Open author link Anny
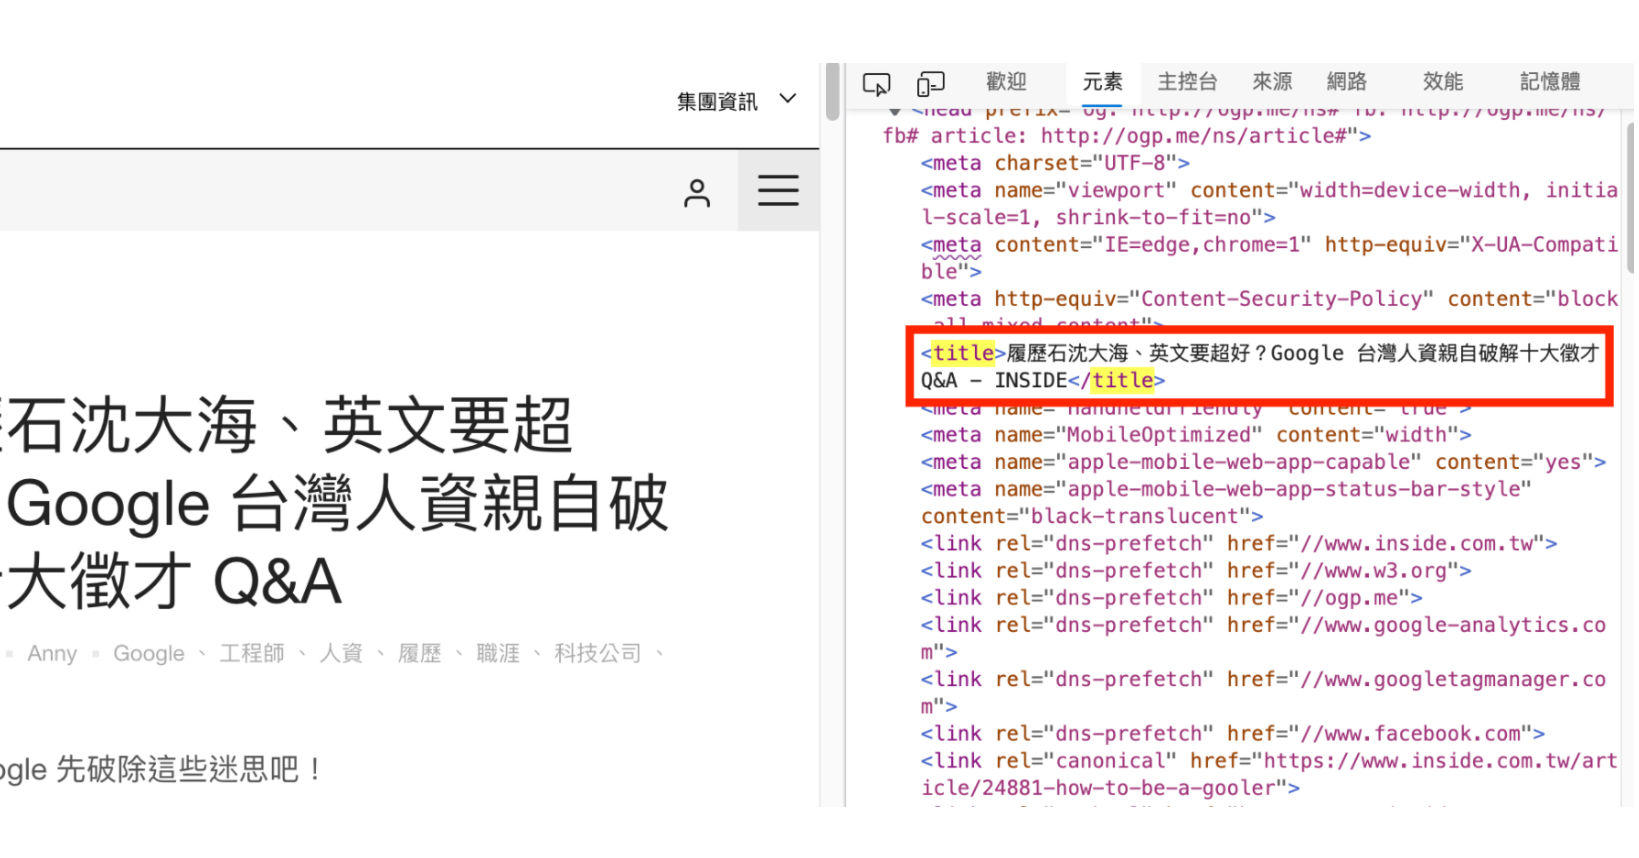Screen dimensions: 1639x858 (52, 654)
